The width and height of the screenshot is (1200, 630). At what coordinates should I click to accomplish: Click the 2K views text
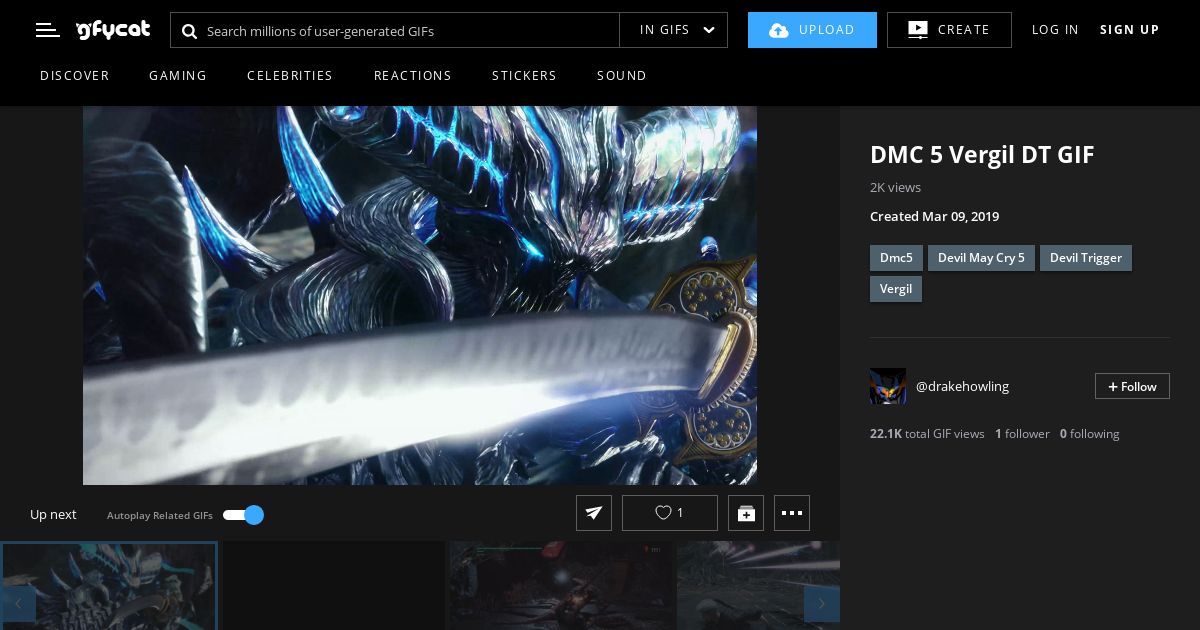[x=895, y=188]
